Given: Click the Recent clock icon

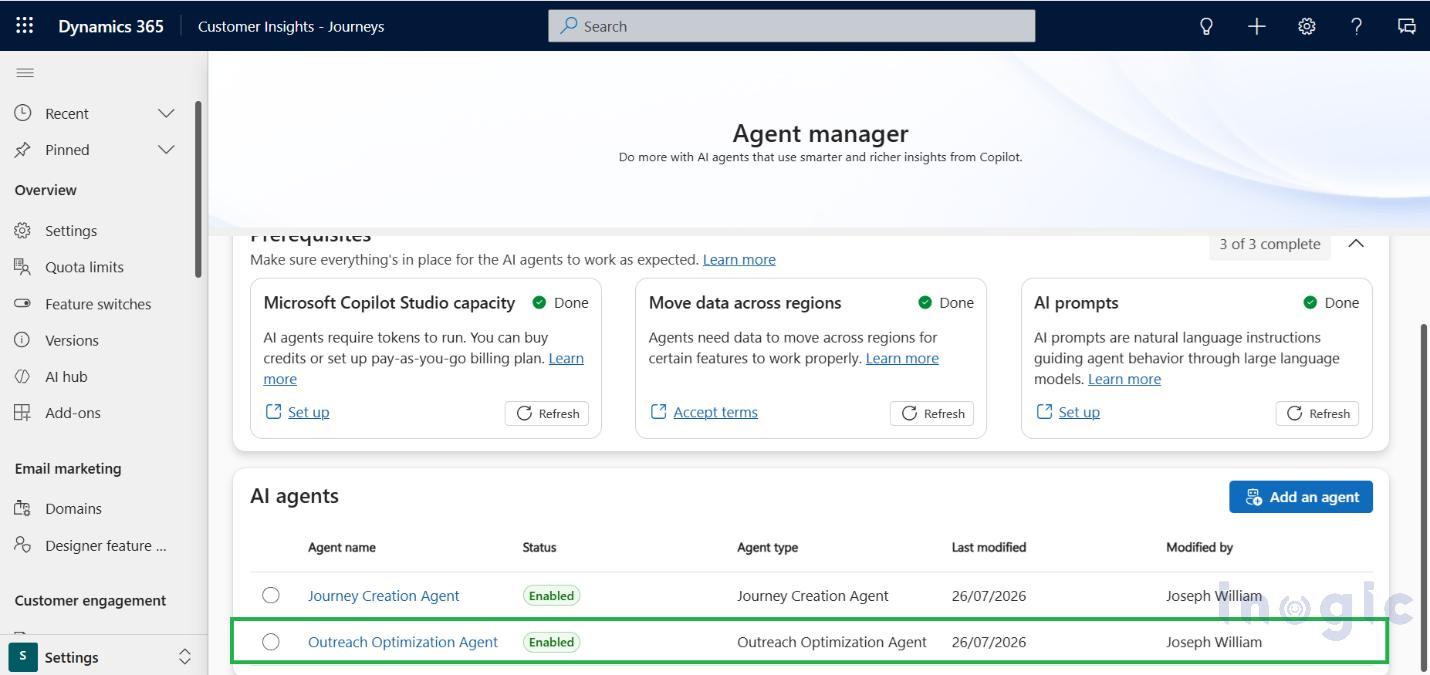Looking at the screenshot, I should [23, 113].
